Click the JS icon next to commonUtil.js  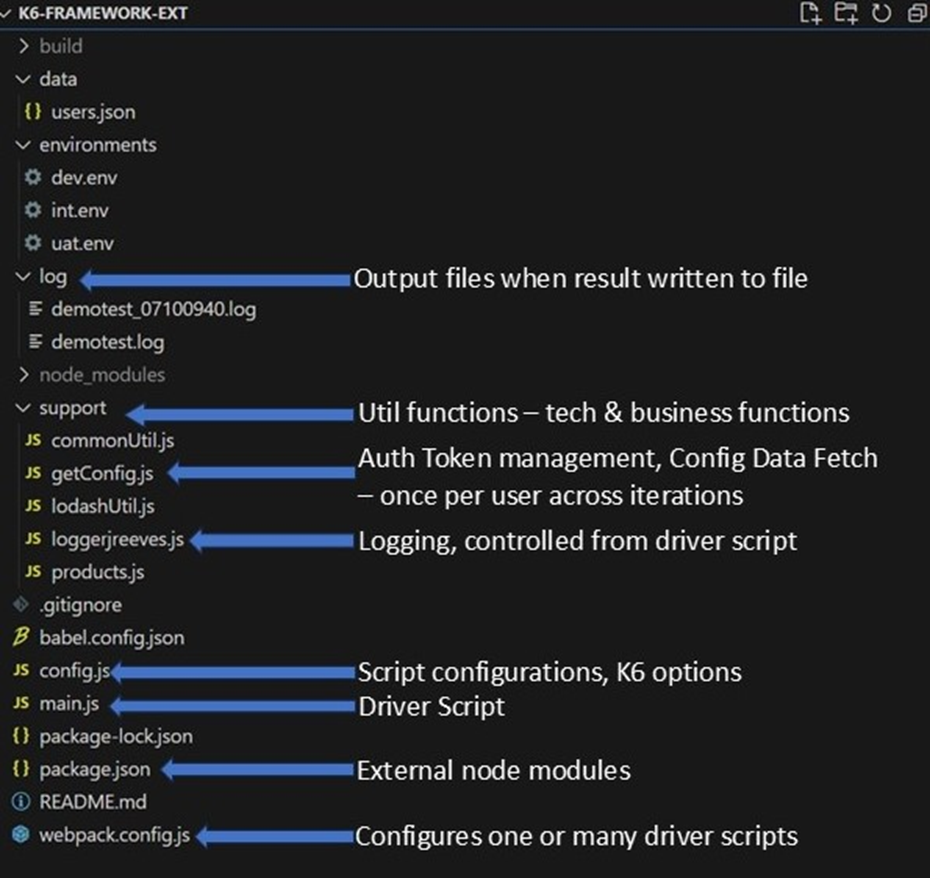pos(33,439)
